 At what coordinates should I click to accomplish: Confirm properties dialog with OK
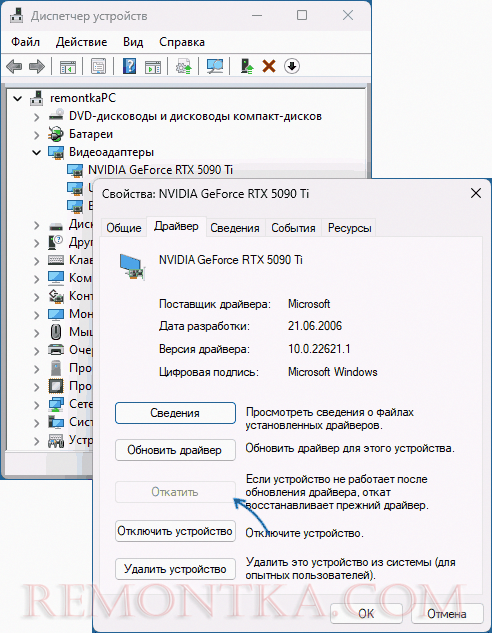click(366, 614)
